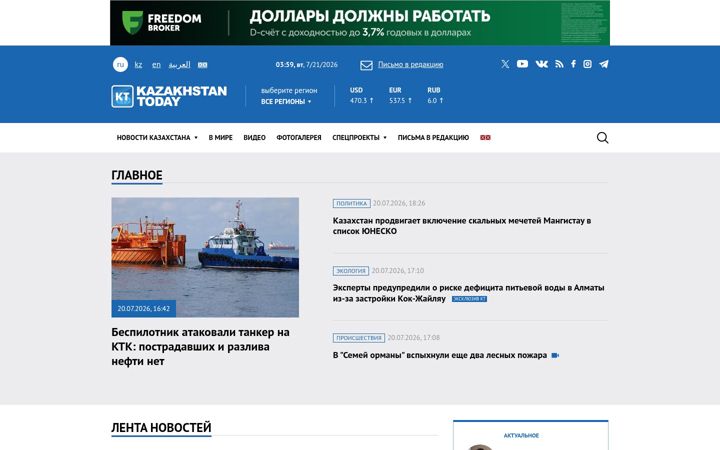Open the tanker photo thumbnail

tap(205, 257)
